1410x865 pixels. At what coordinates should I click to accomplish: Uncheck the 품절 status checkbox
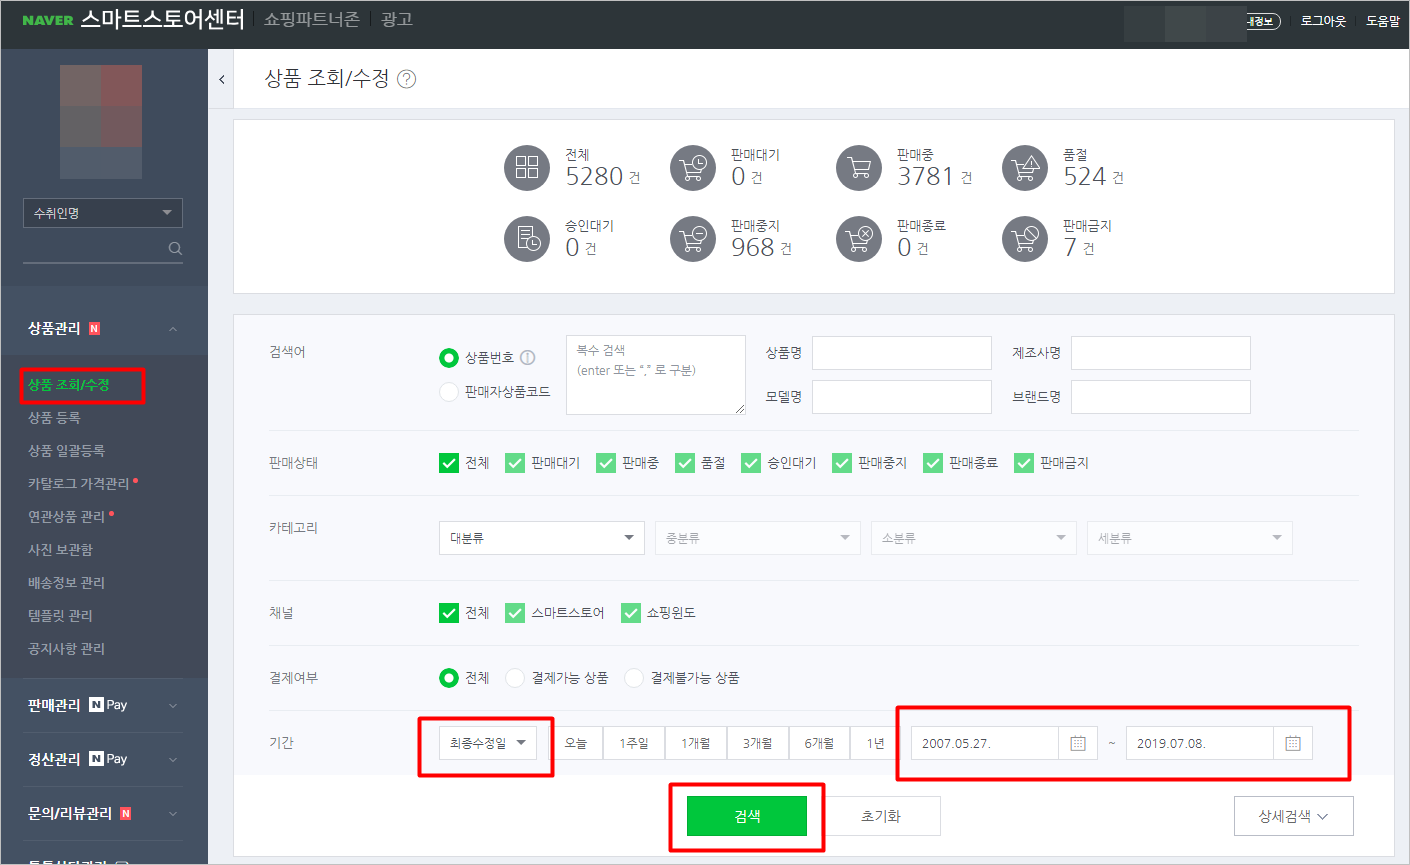(x=685, y=463)
